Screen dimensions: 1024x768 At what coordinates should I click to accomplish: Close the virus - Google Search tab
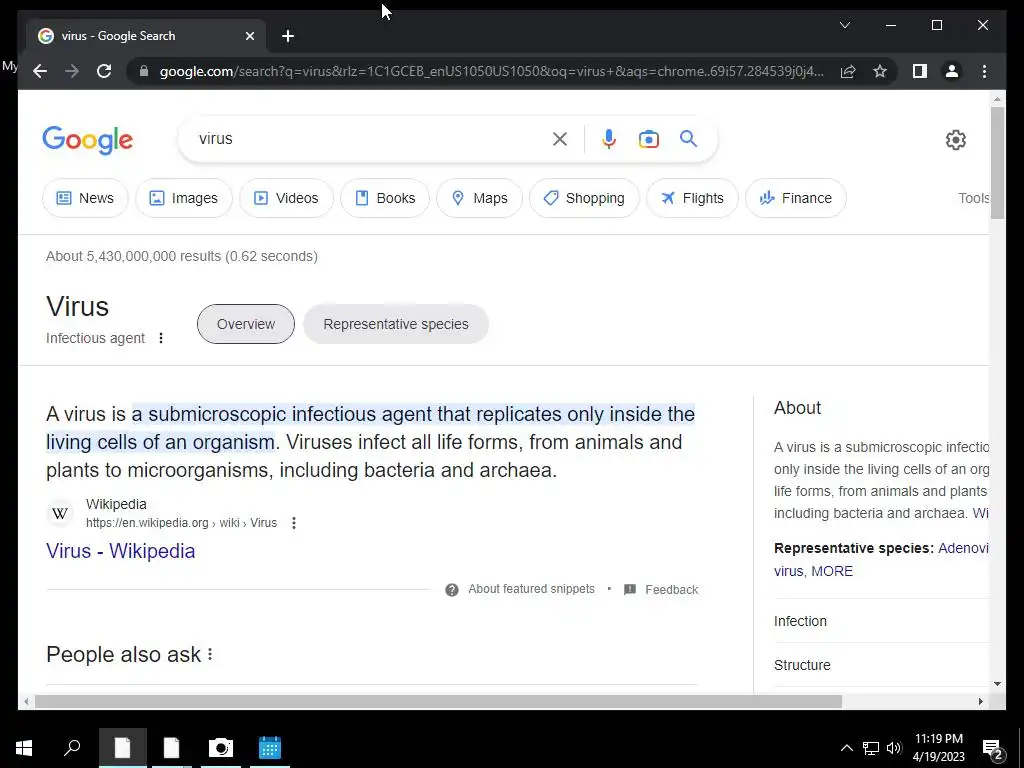coord(249,36)
